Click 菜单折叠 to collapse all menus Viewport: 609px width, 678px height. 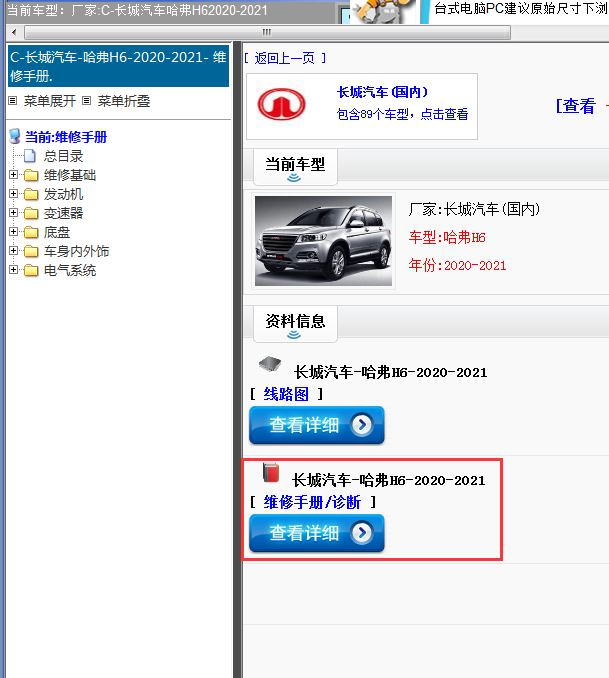[x=124, y=101]
